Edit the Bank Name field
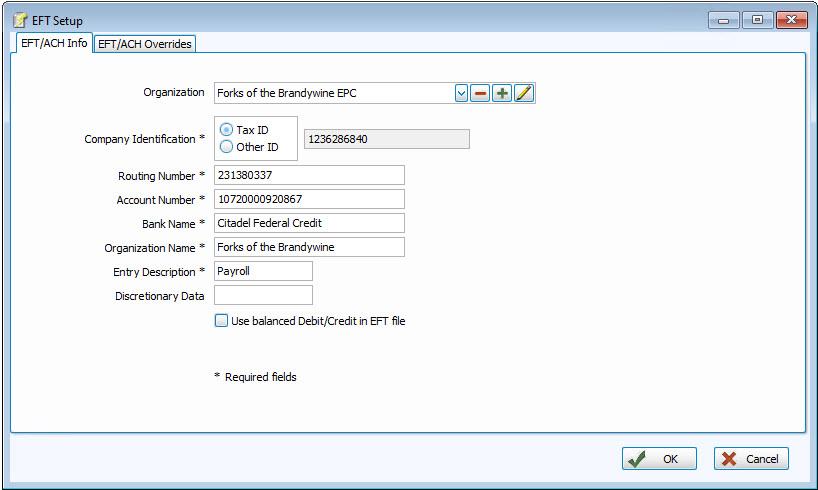The image size is (818, 490). coord(309,223)
